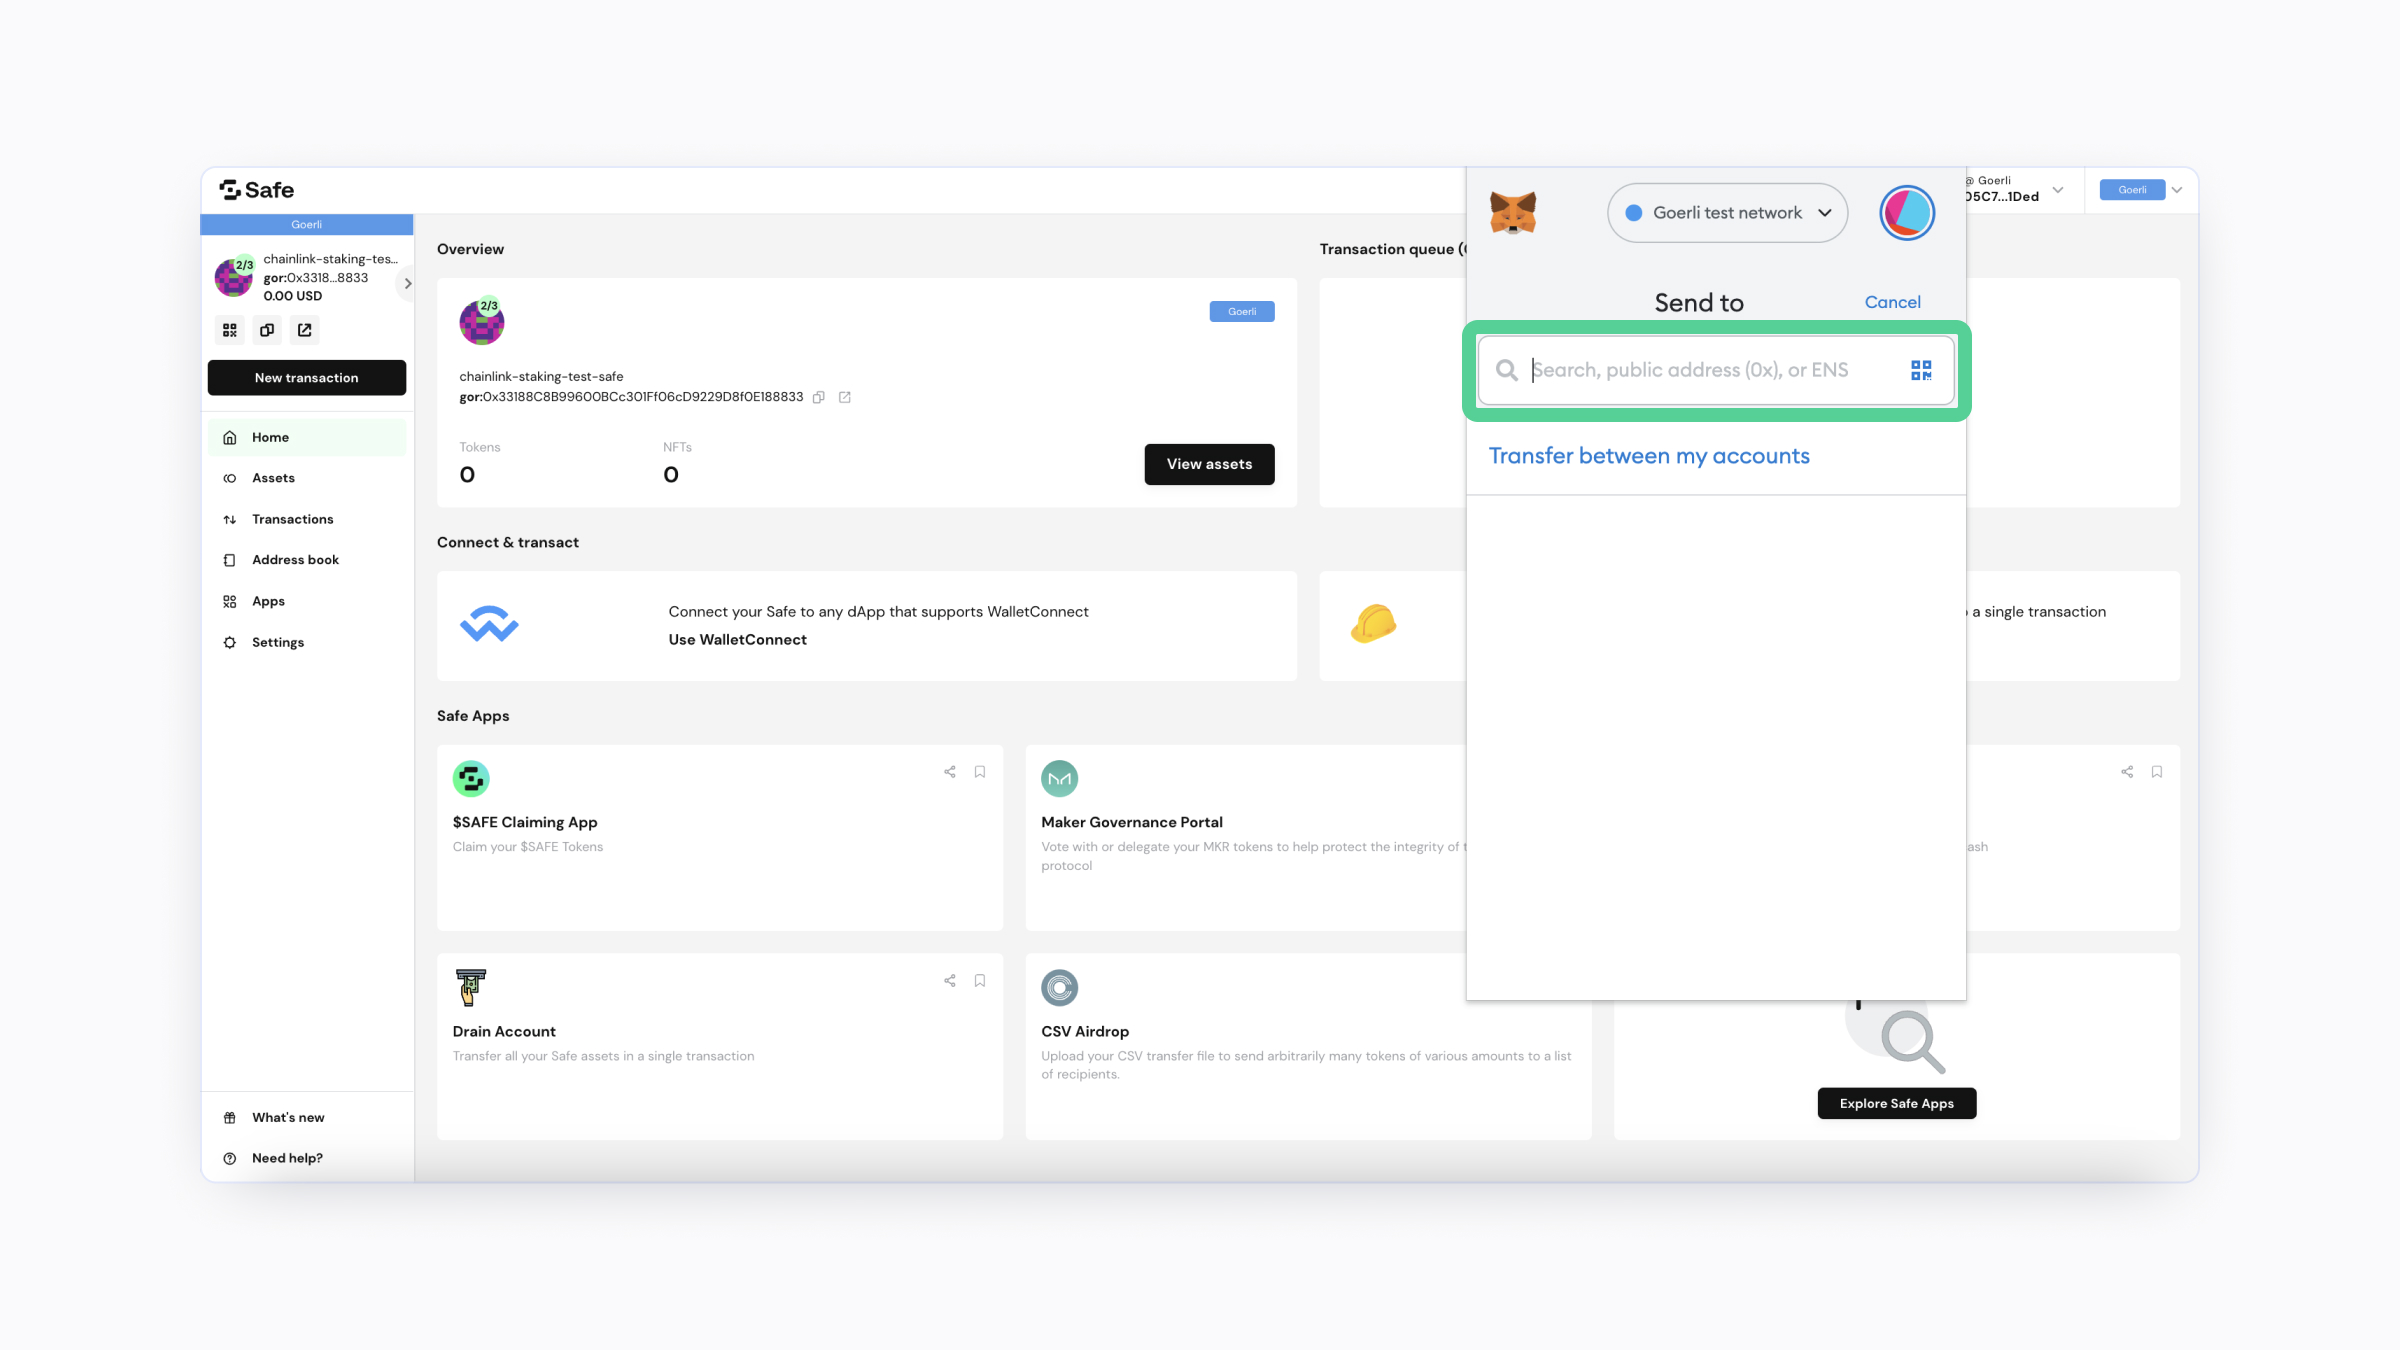2400x1350 pixels.
Task: Click the magnifier search icon in MetaMask
Action: point(1506,370)
